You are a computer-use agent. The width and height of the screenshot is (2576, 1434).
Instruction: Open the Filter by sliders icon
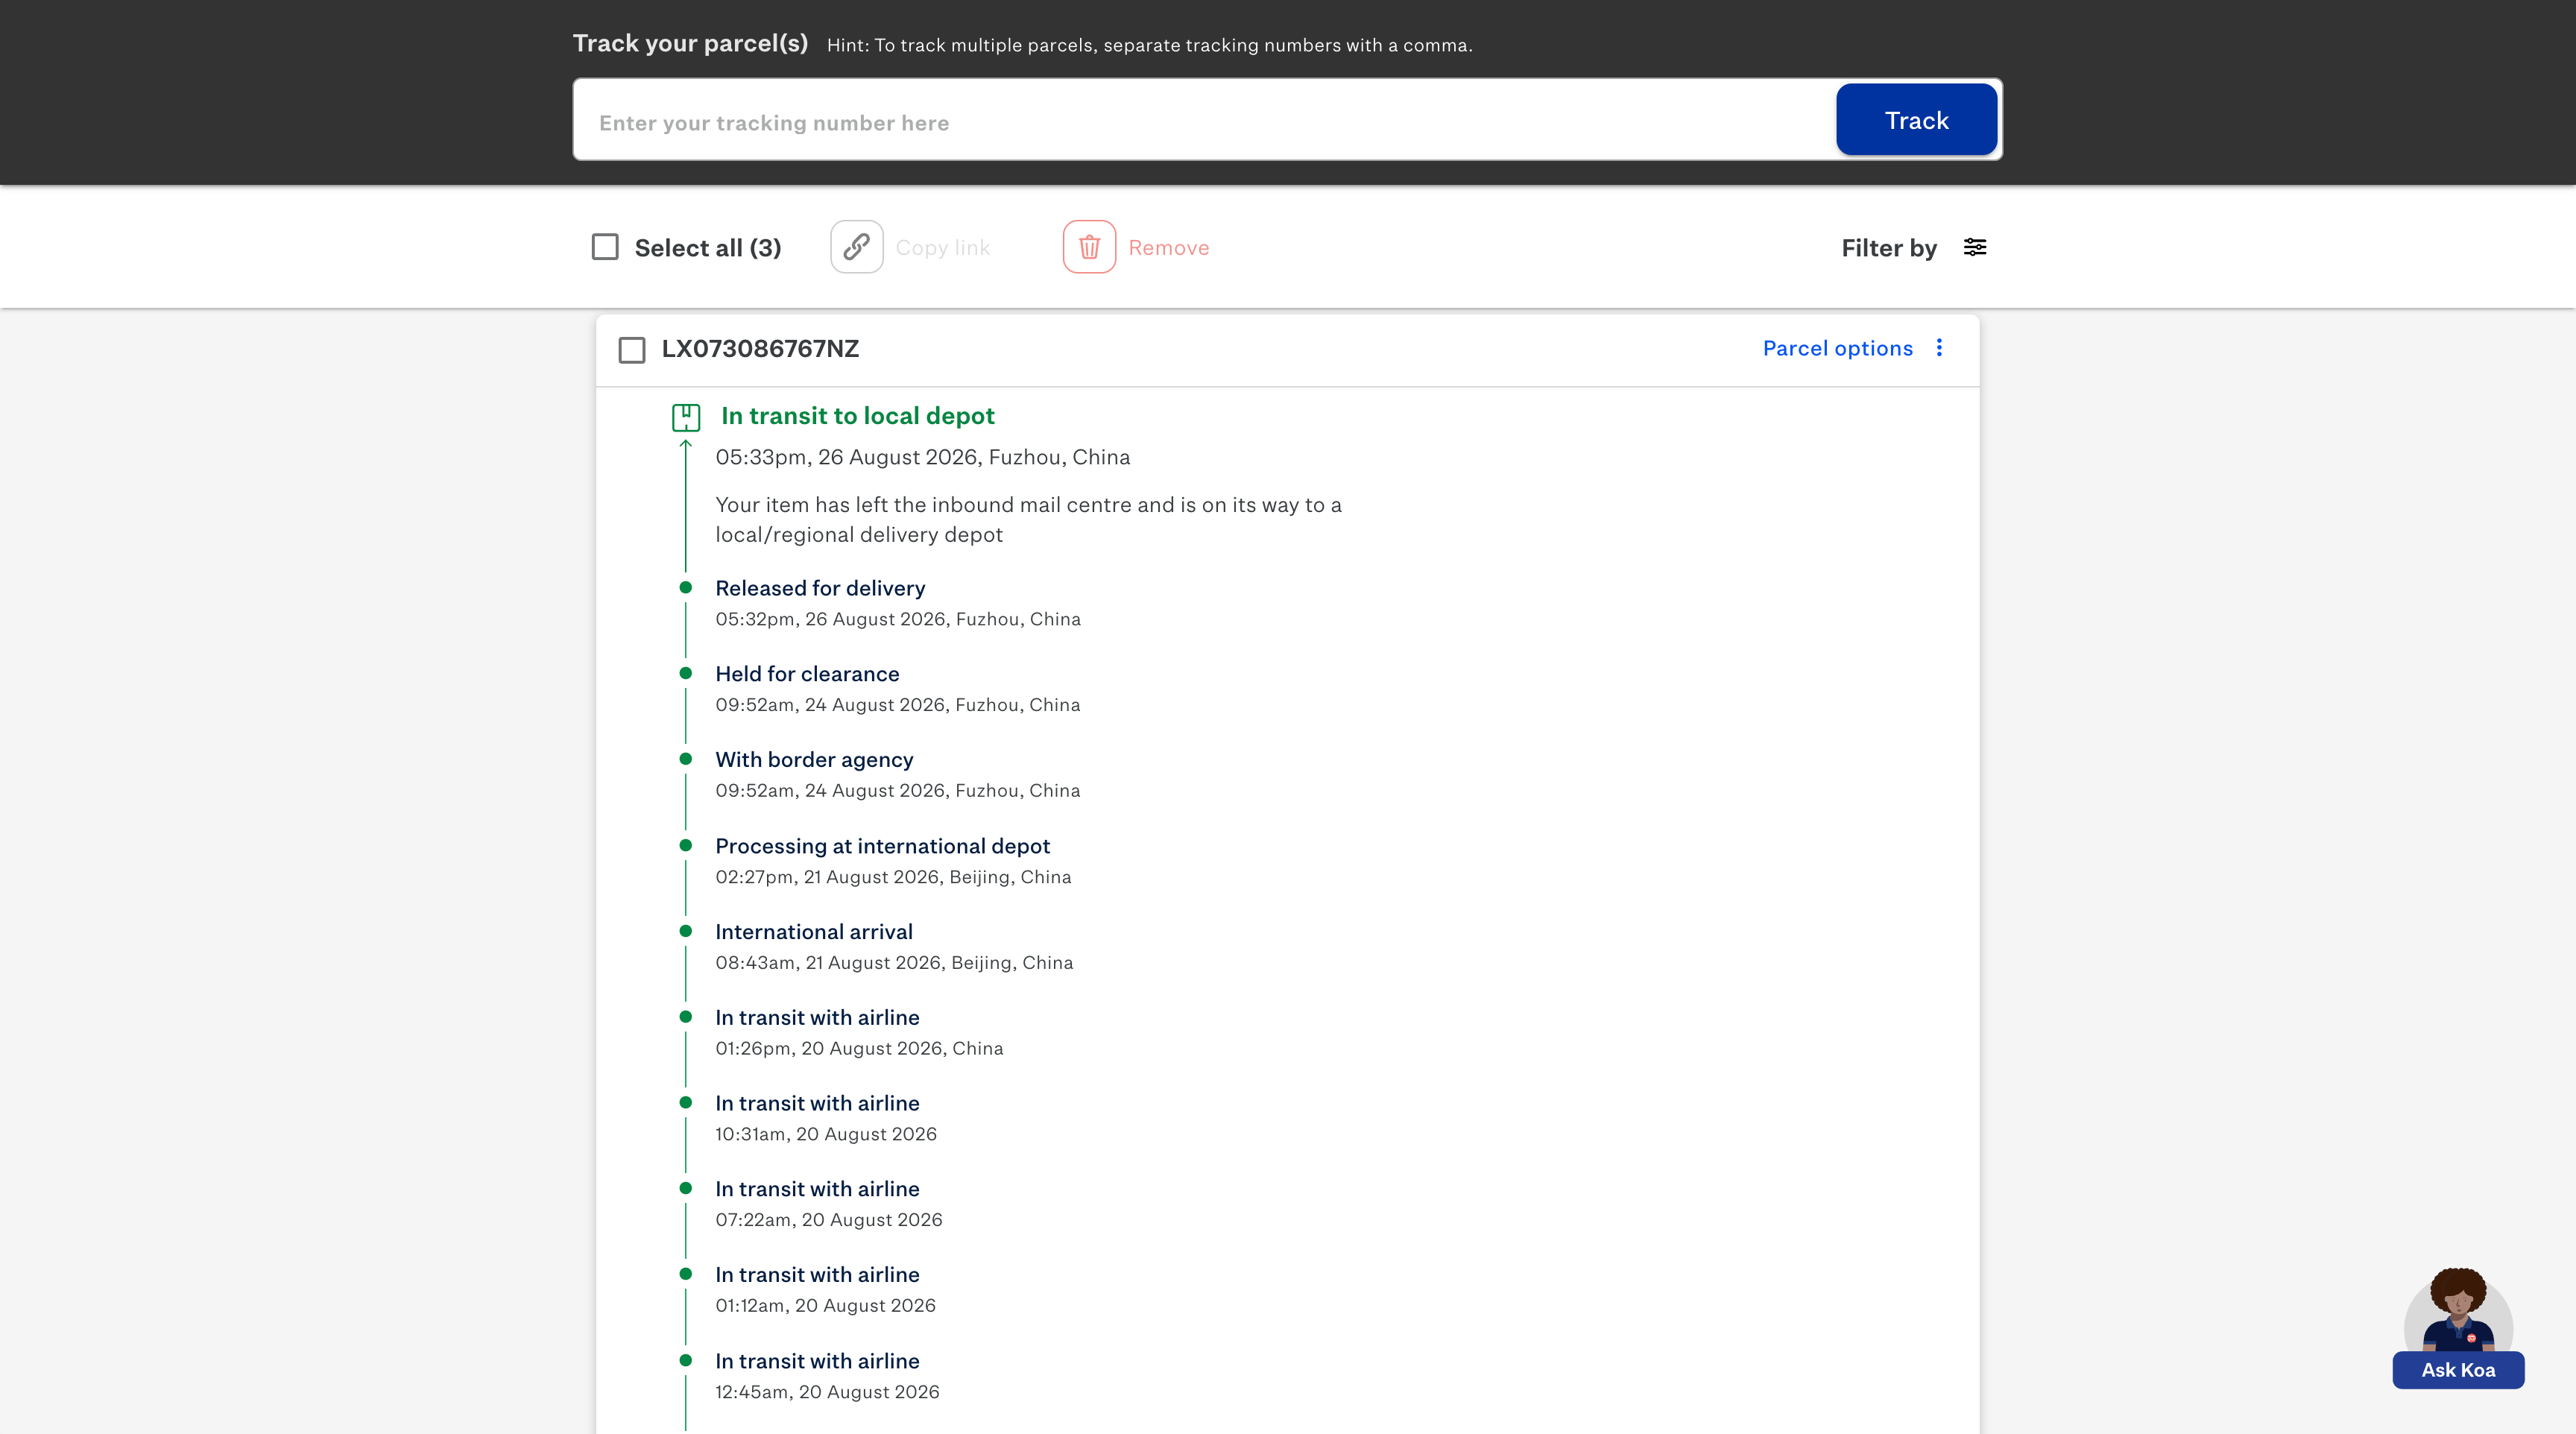pyautogui.click(x=1975, y=247)
